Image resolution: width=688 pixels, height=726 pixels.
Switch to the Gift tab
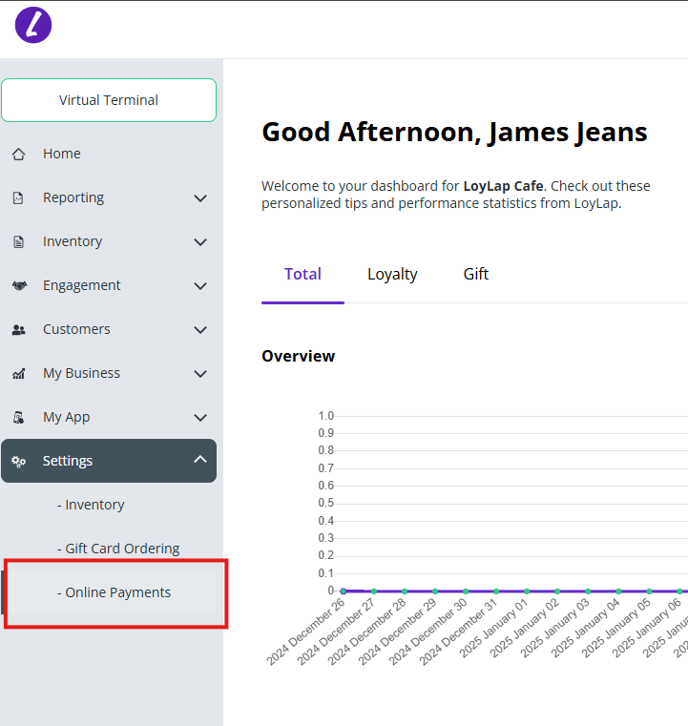click(476, 274)
